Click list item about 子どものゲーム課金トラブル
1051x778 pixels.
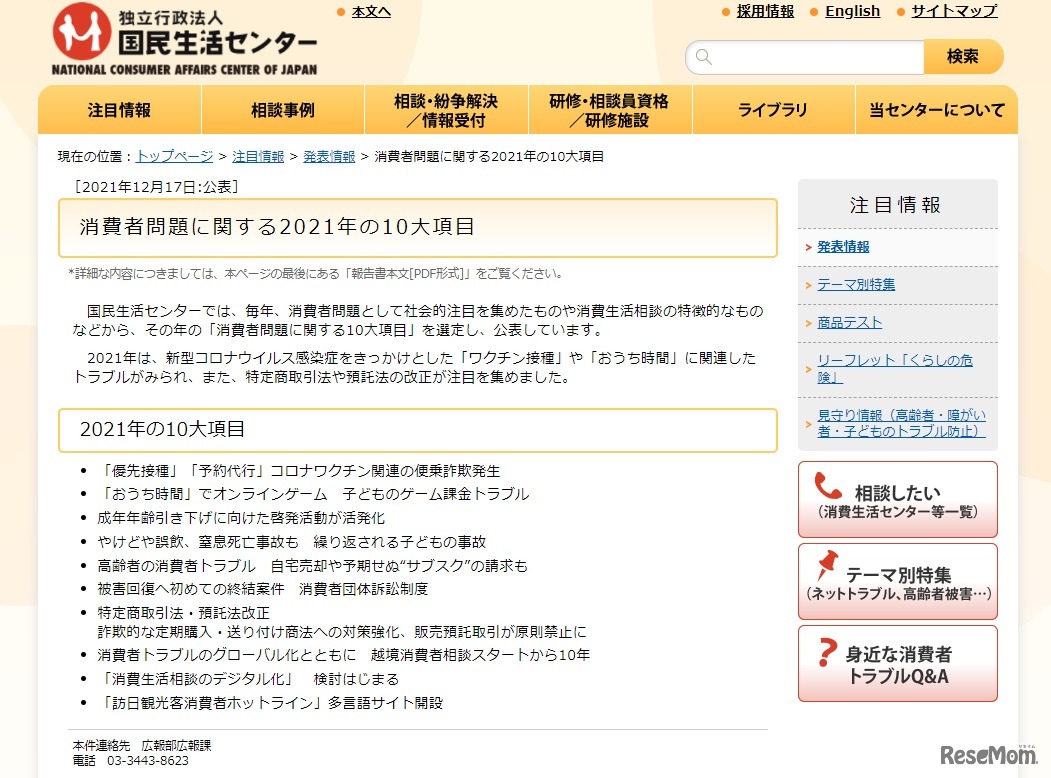[313, 495]
